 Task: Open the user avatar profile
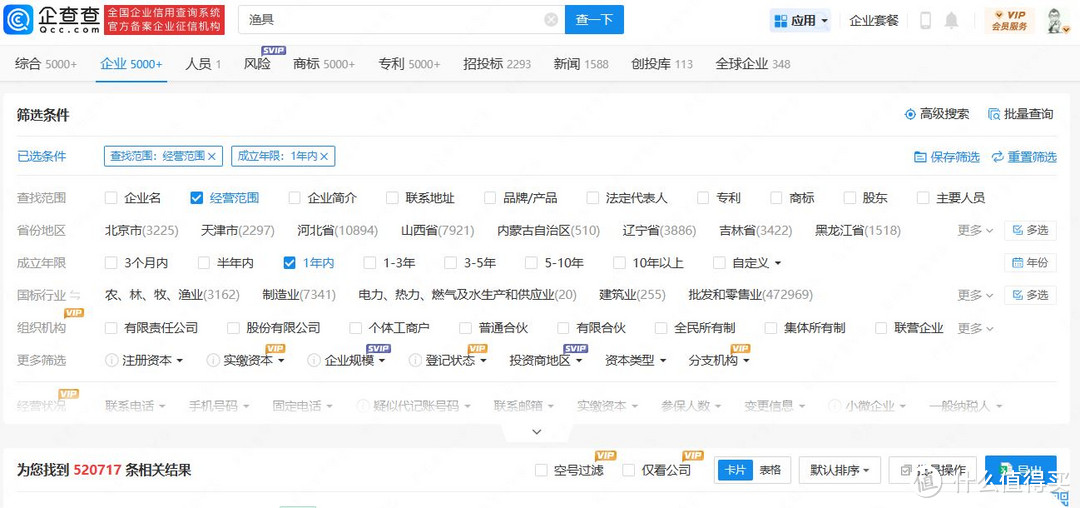point(1055,21)
